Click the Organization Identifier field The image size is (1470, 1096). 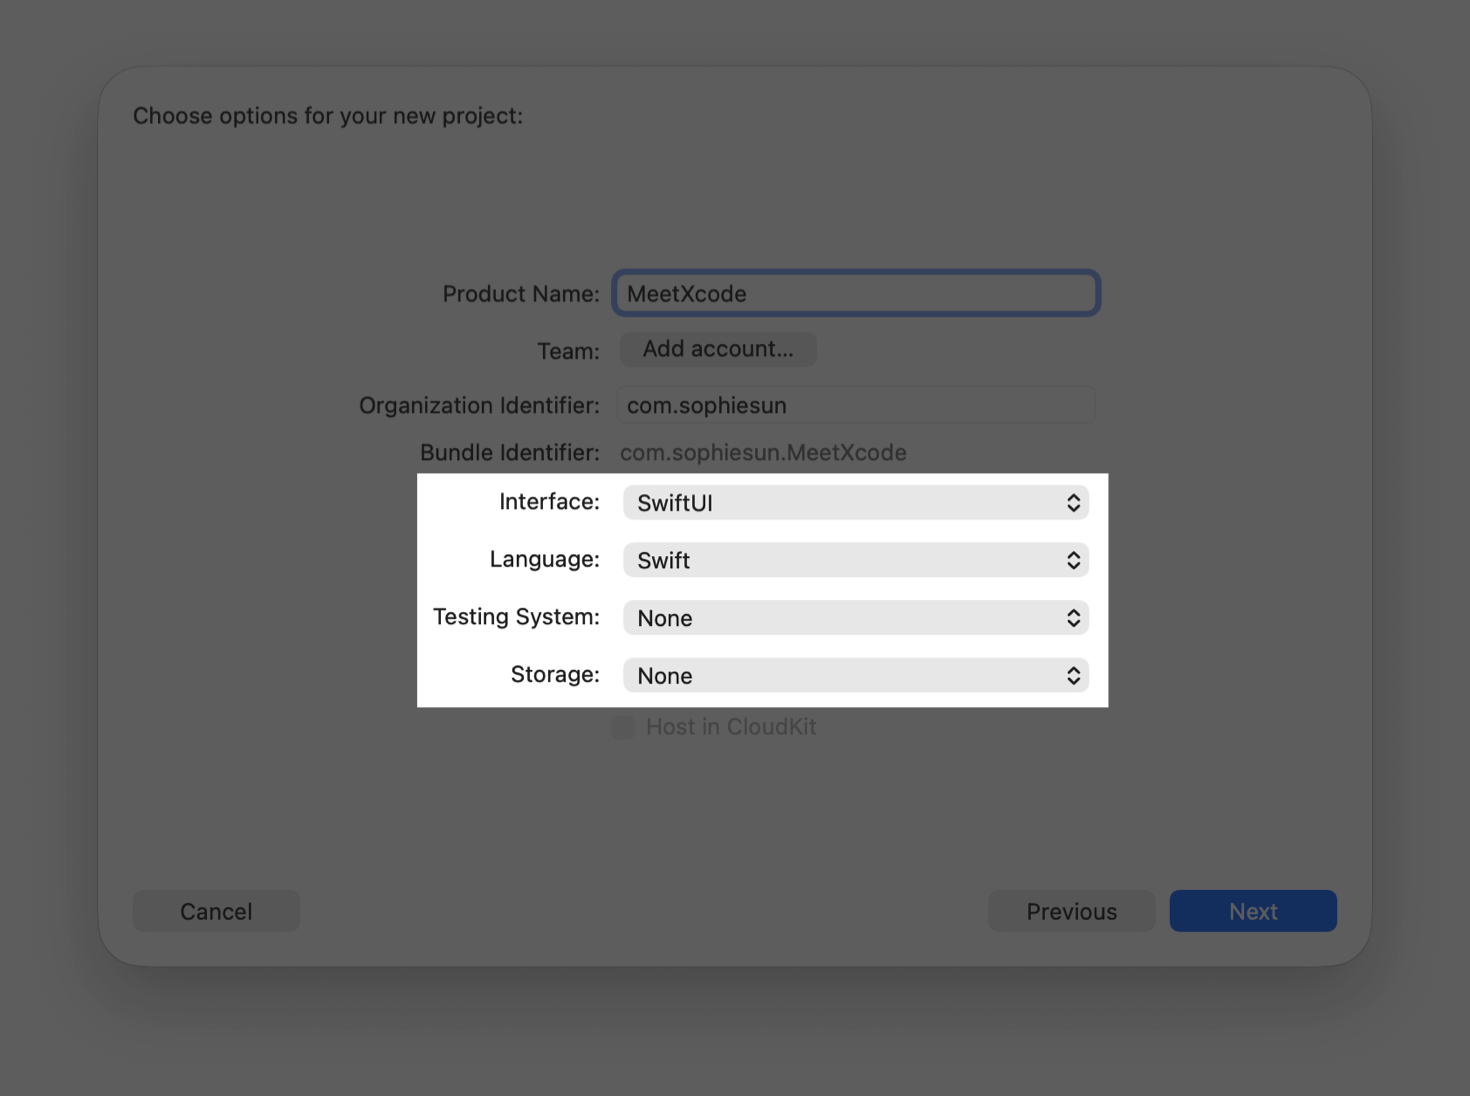(x=855, y=405)
